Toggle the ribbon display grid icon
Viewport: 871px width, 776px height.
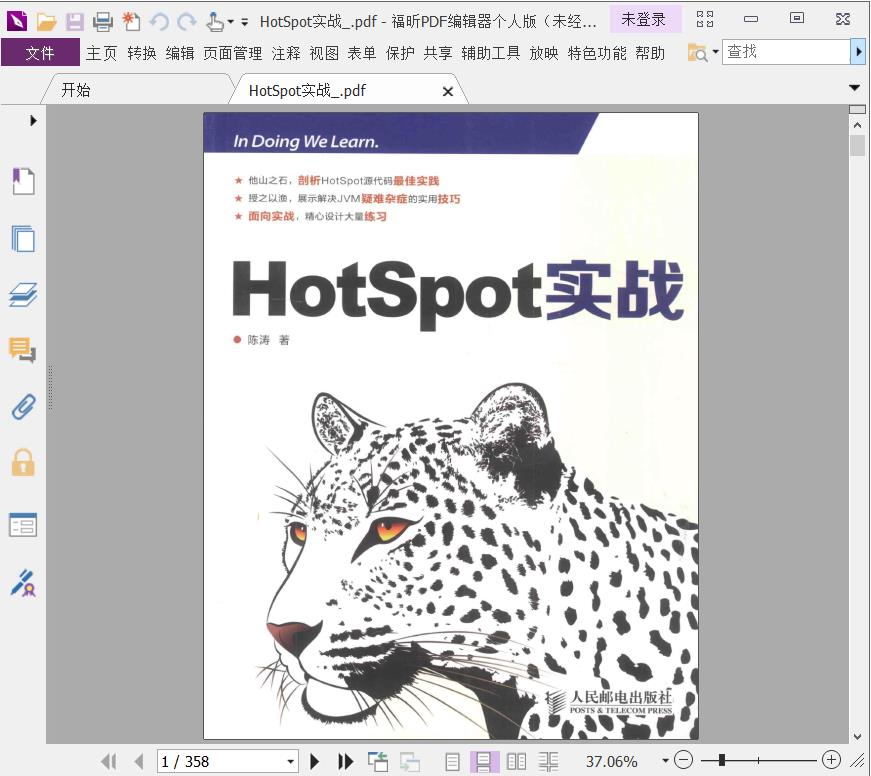pos(705,19)
